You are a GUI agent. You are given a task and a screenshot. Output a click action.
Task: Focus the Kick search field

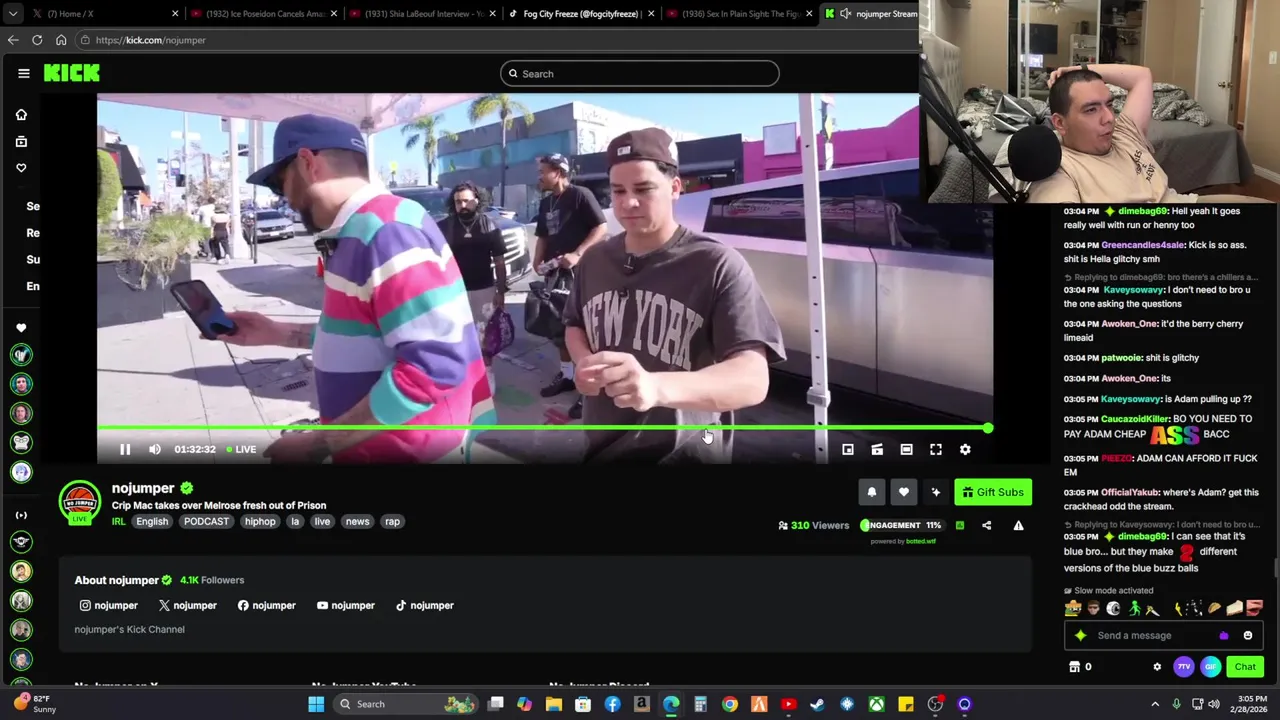coord(640,73)
